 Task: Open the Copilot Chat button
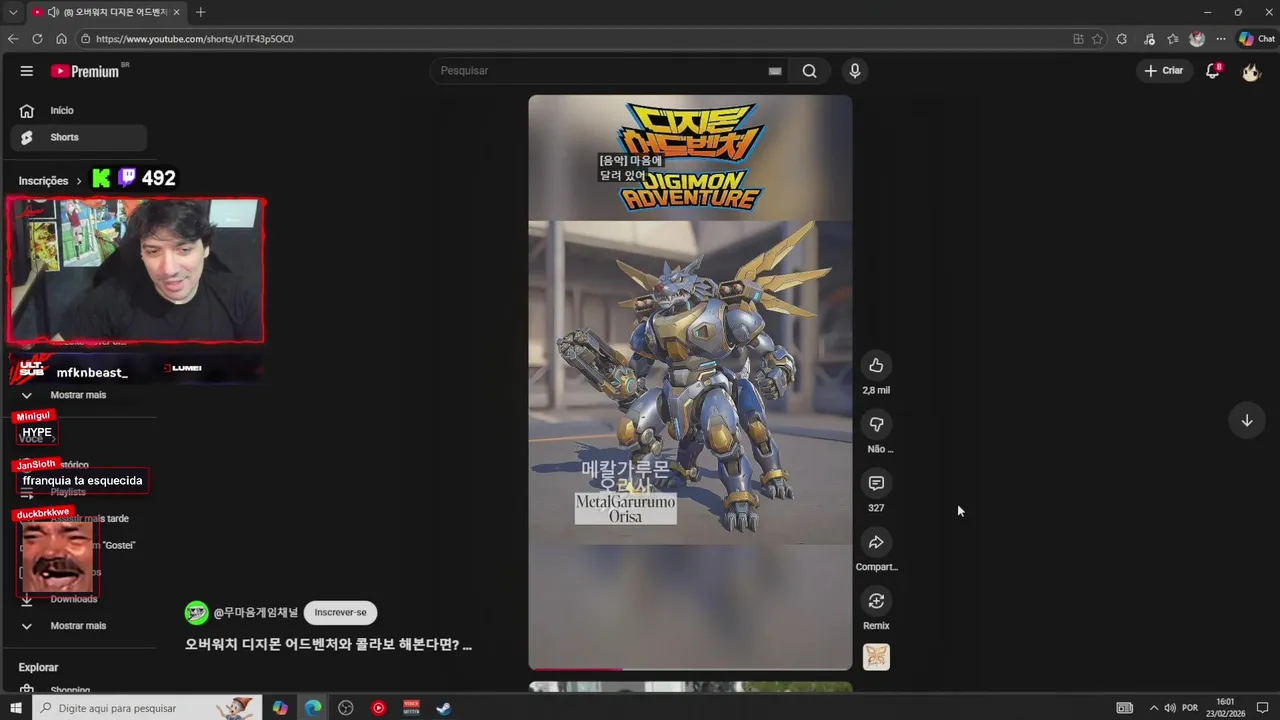pos(1256,39)
